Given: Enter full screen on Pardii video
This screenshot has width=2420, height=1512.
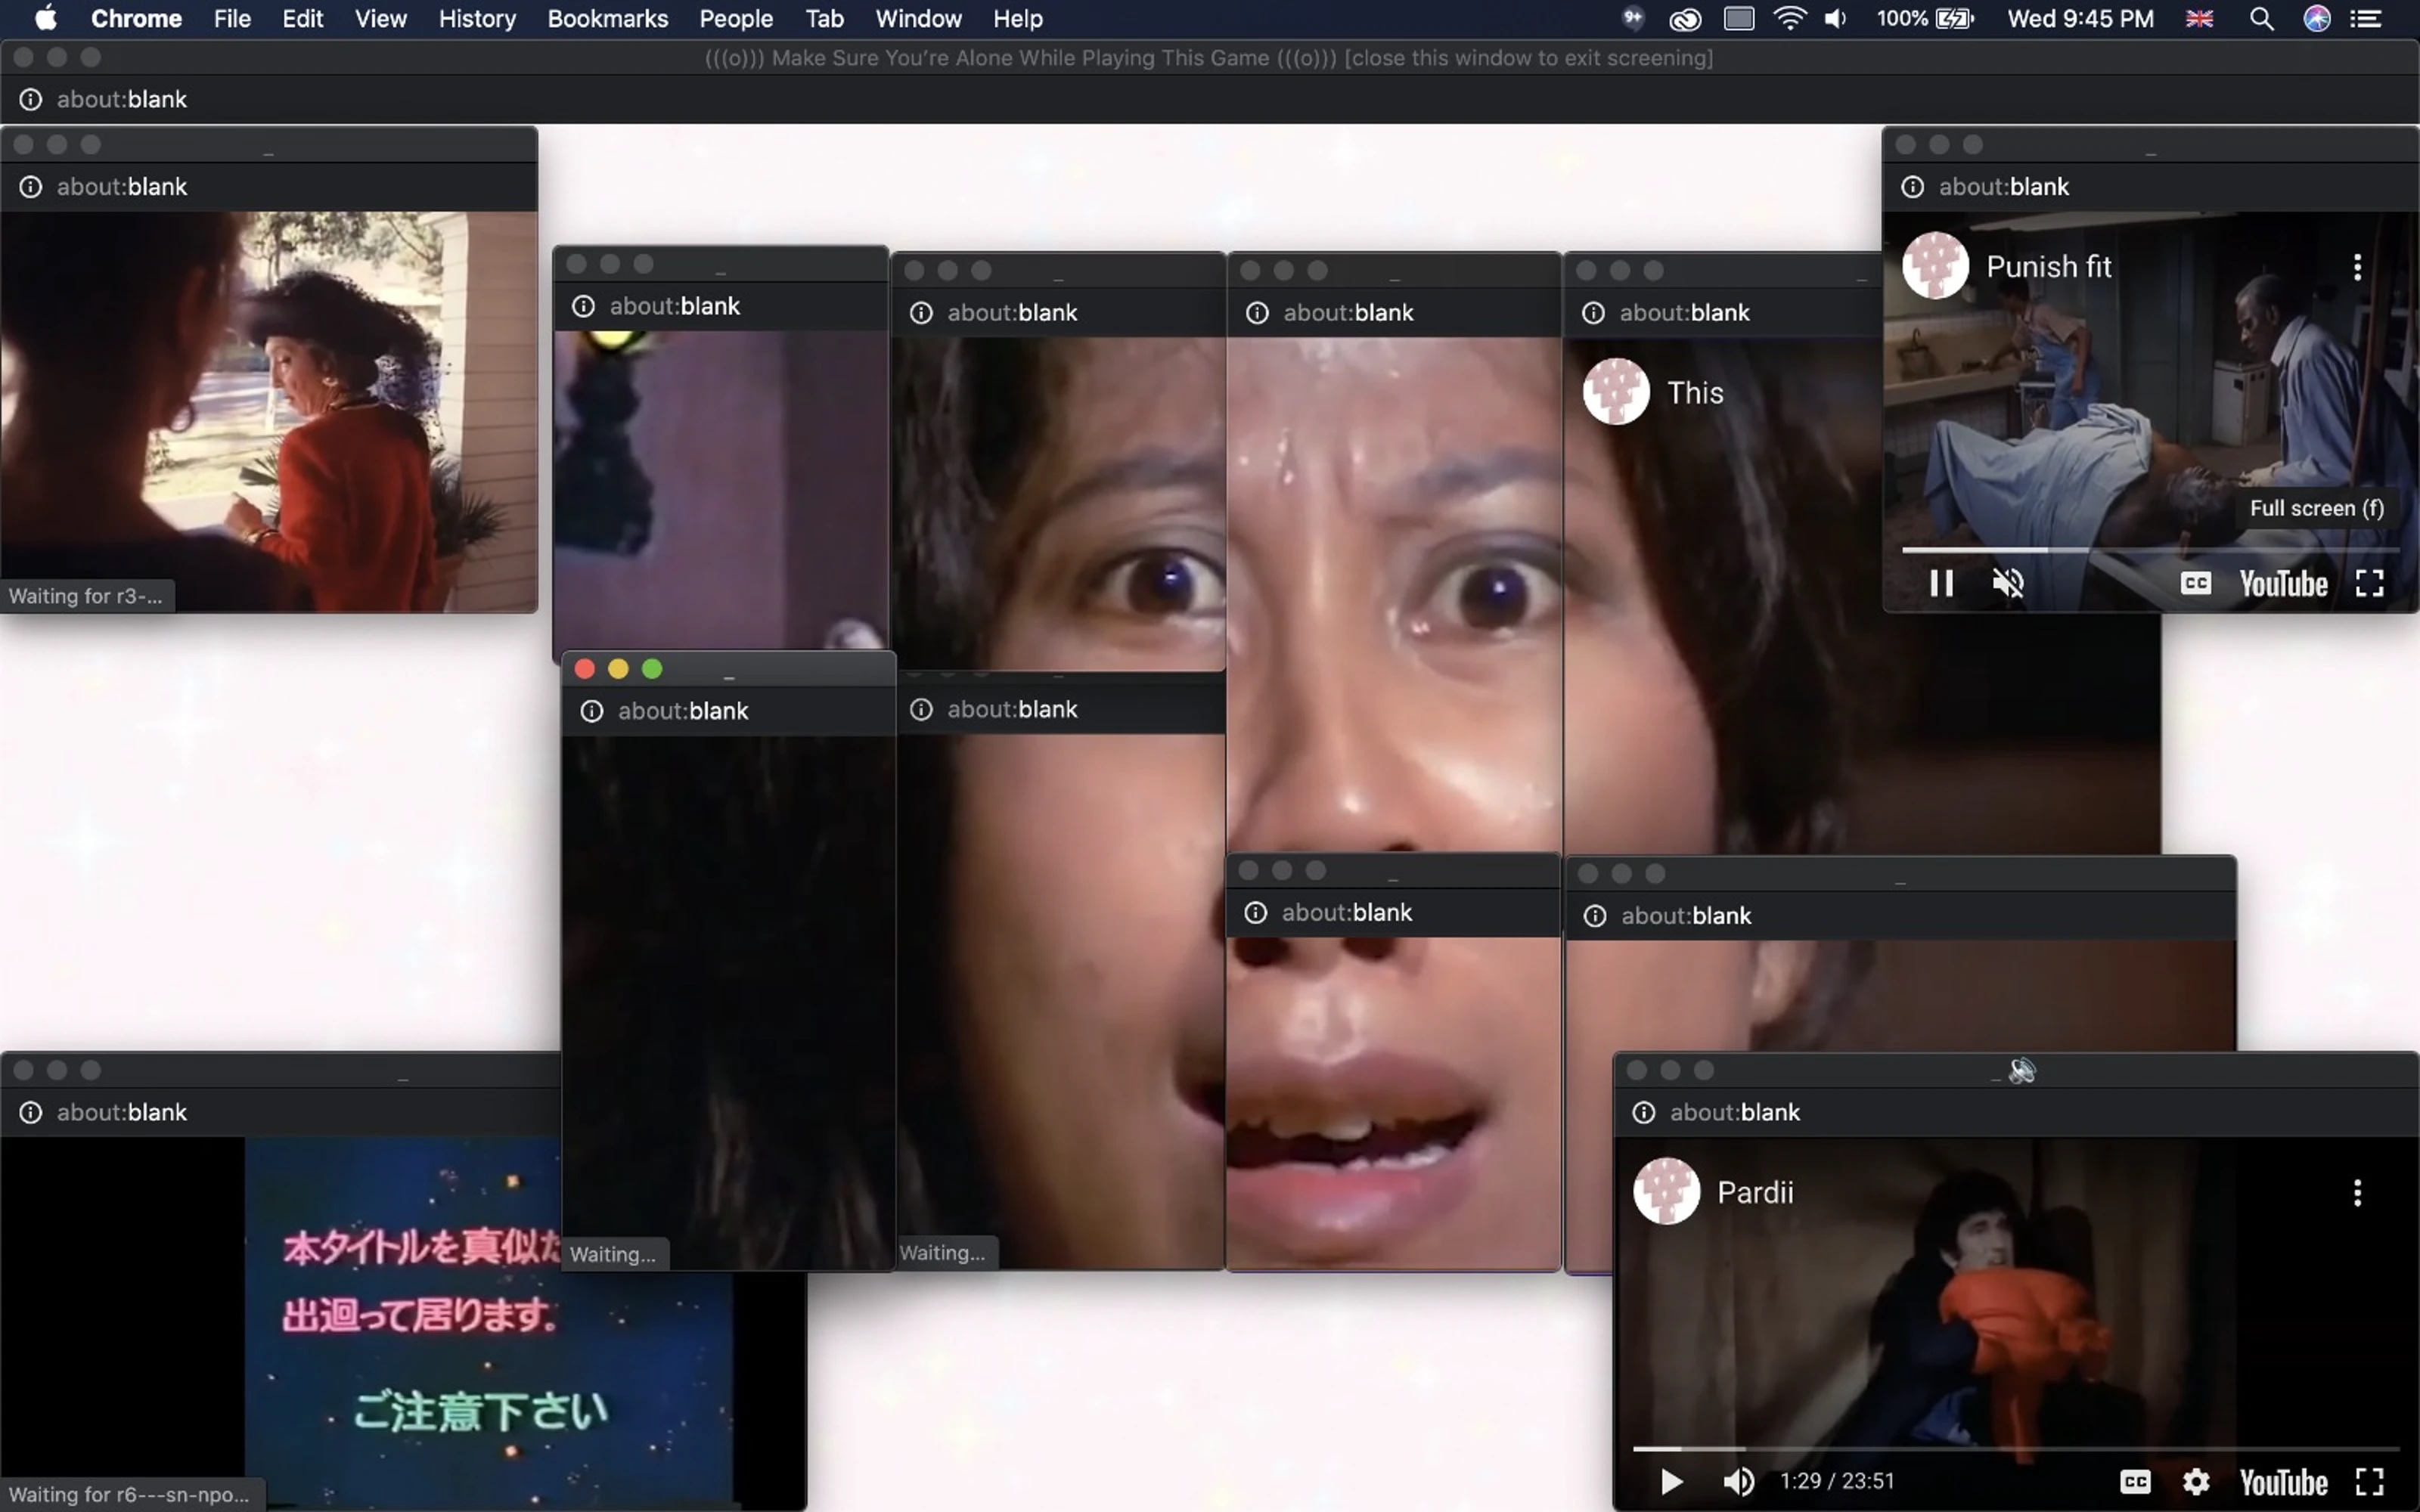Looking at the screenshot, I should pyautogui.click(x=2369, y=1481).
